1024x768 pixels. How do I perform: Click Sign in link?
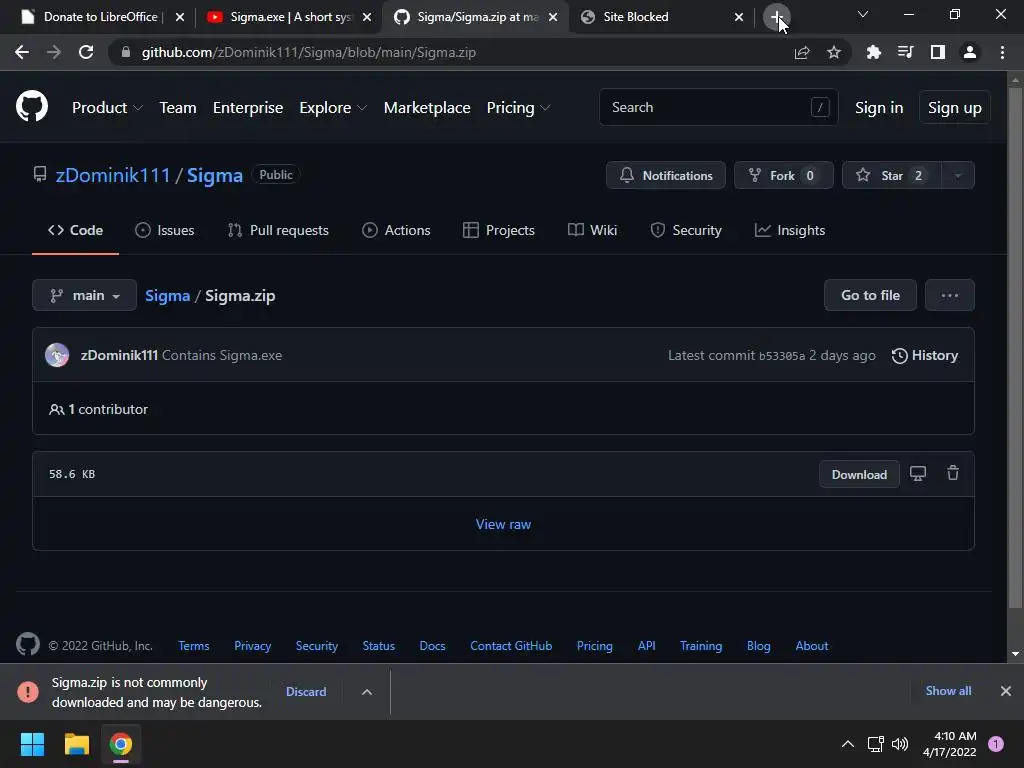[x=879, y=107]
